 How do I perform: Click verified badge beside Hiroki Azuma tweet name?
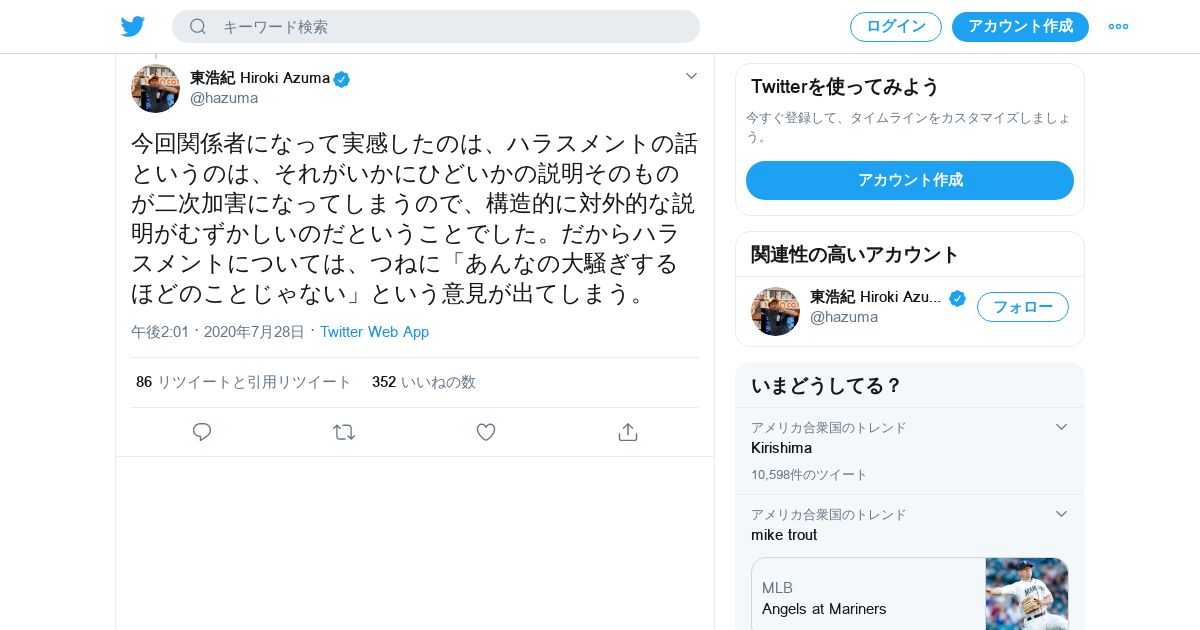pos(342,79)
